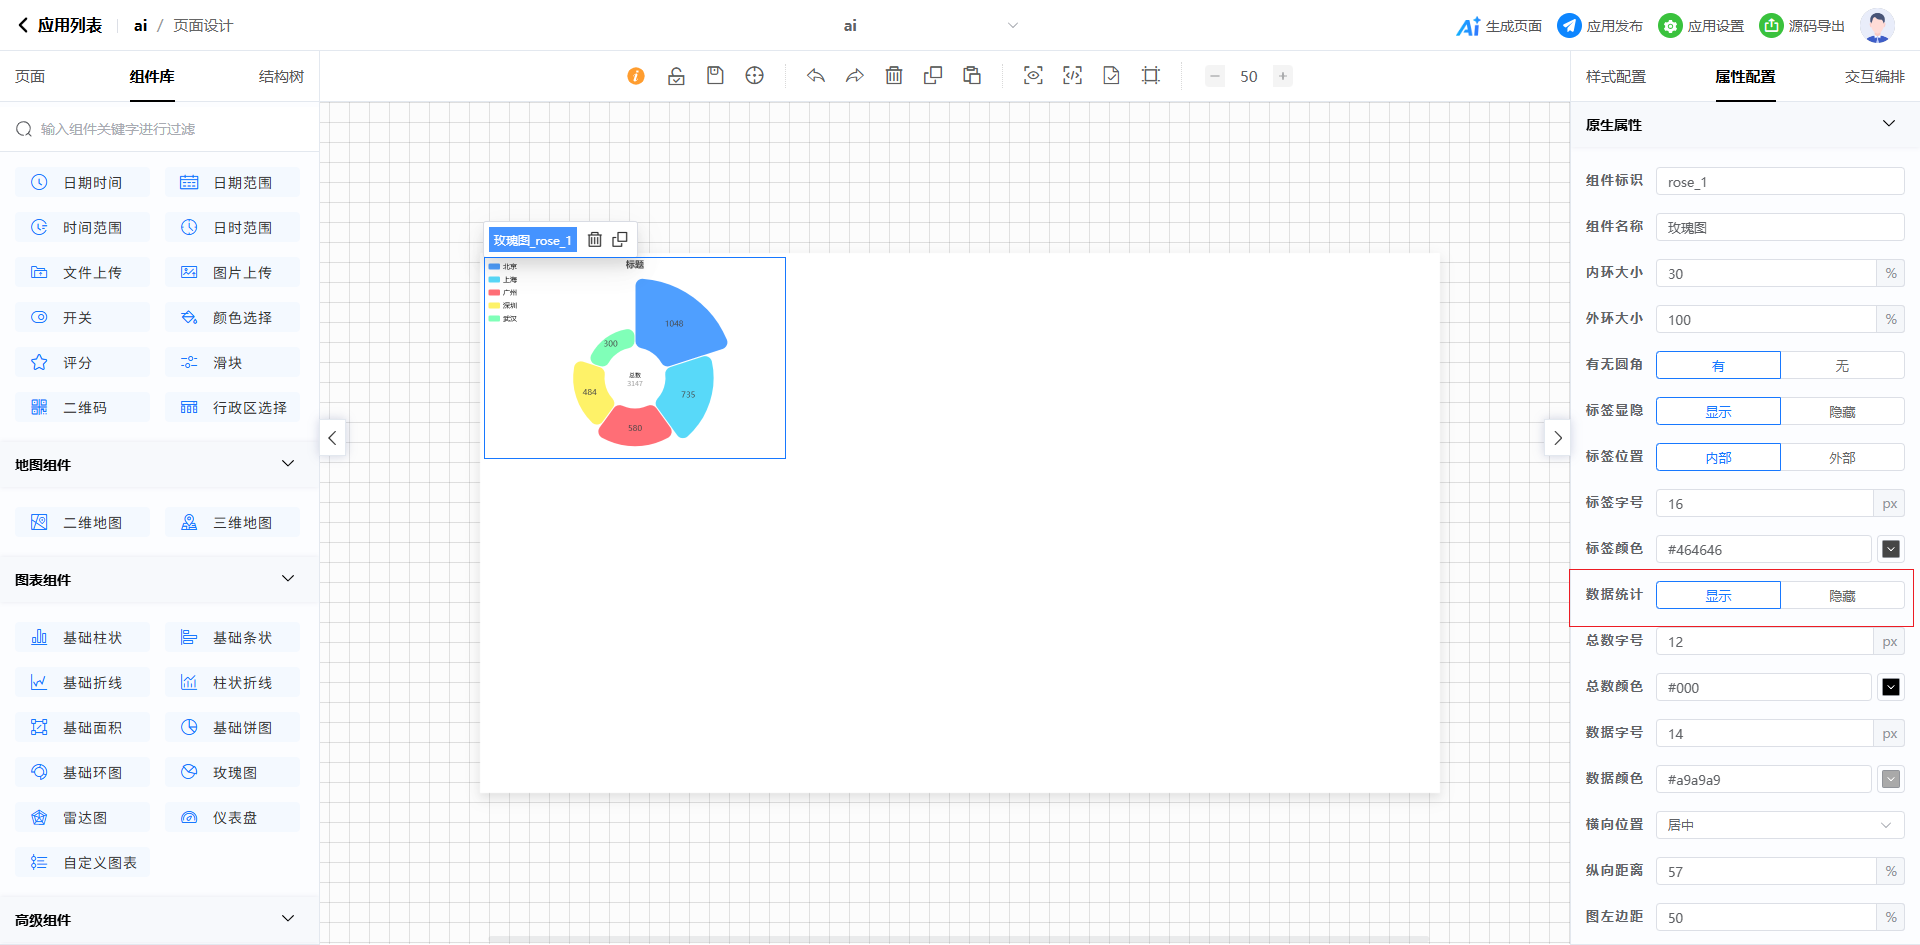1920x945 pixels.
Task: Hide labels via 标签显隐 隐藏 option
Action: (1841, 412)
